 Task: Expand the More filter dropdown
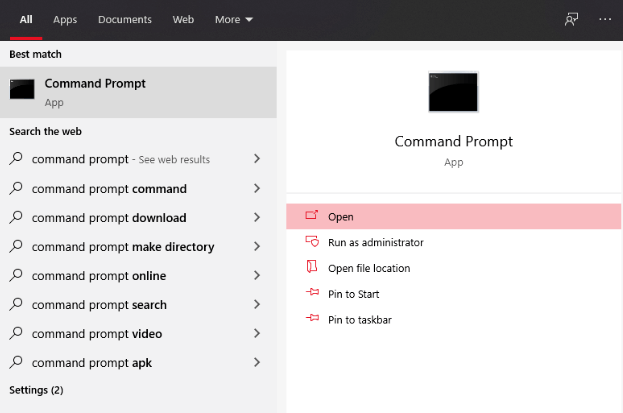(234, 19)
